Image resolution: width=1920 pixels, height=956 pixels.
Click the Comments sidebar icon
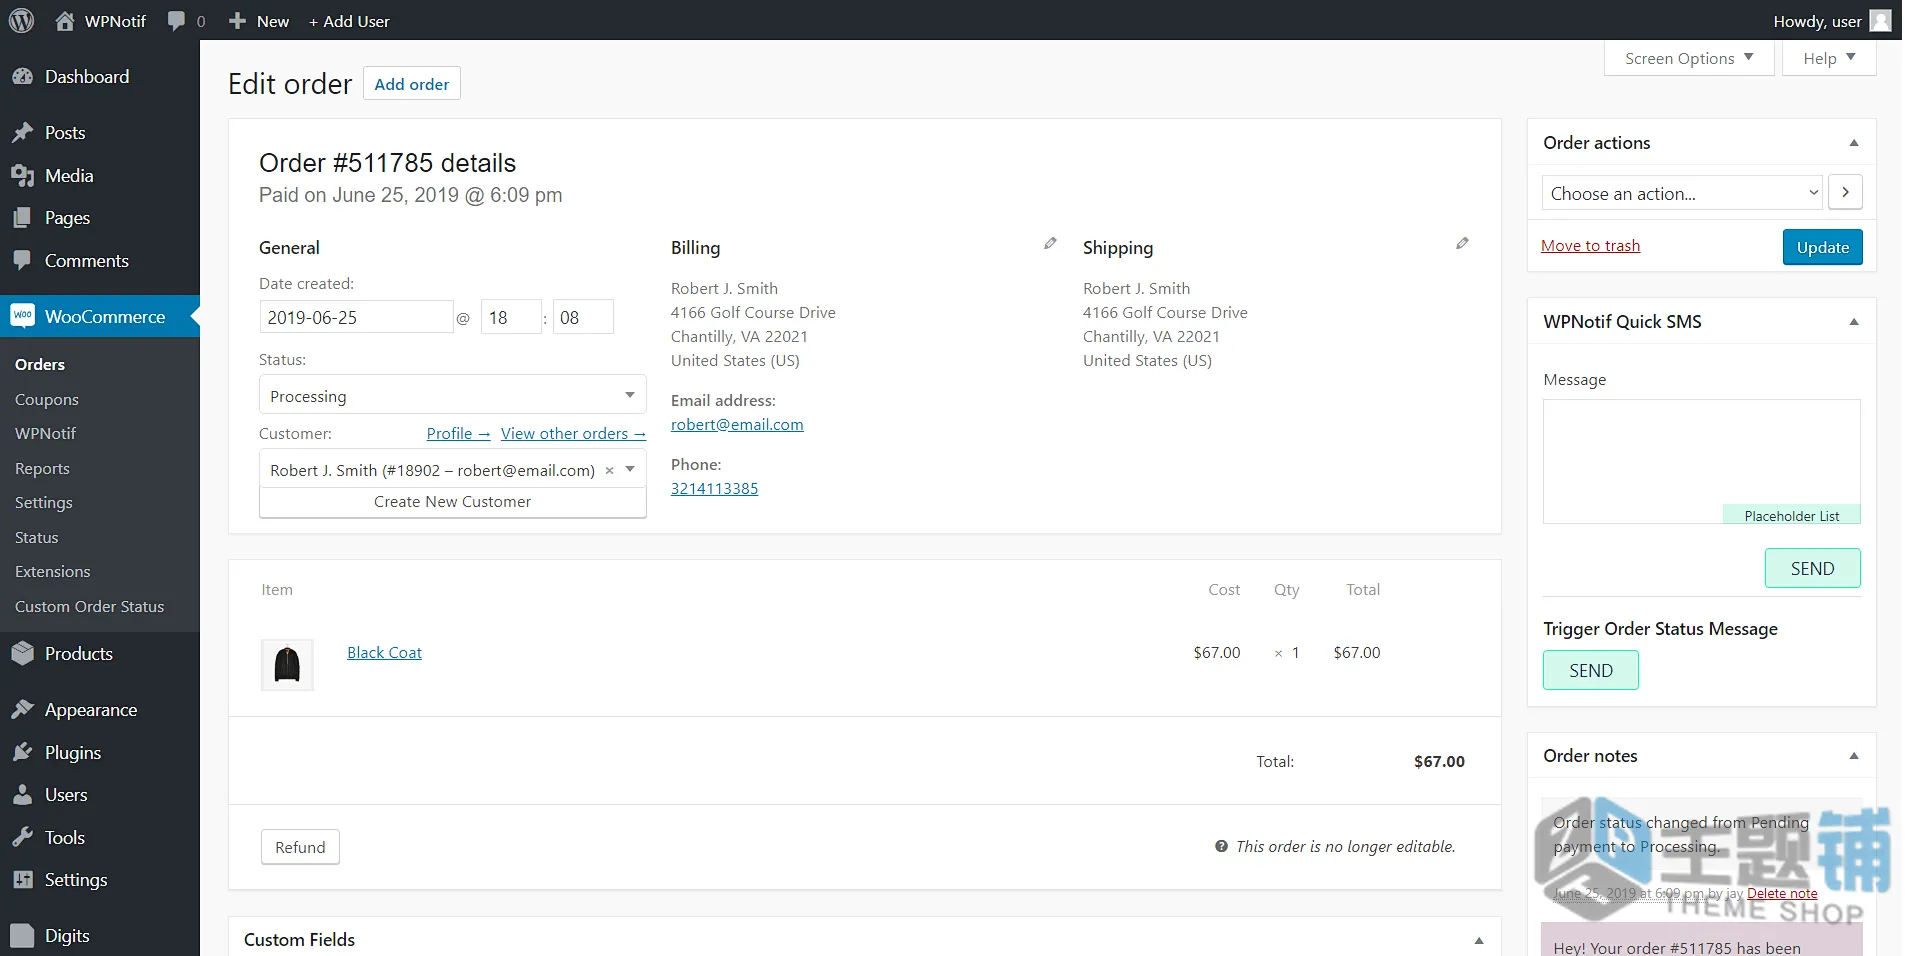point(22,261)
